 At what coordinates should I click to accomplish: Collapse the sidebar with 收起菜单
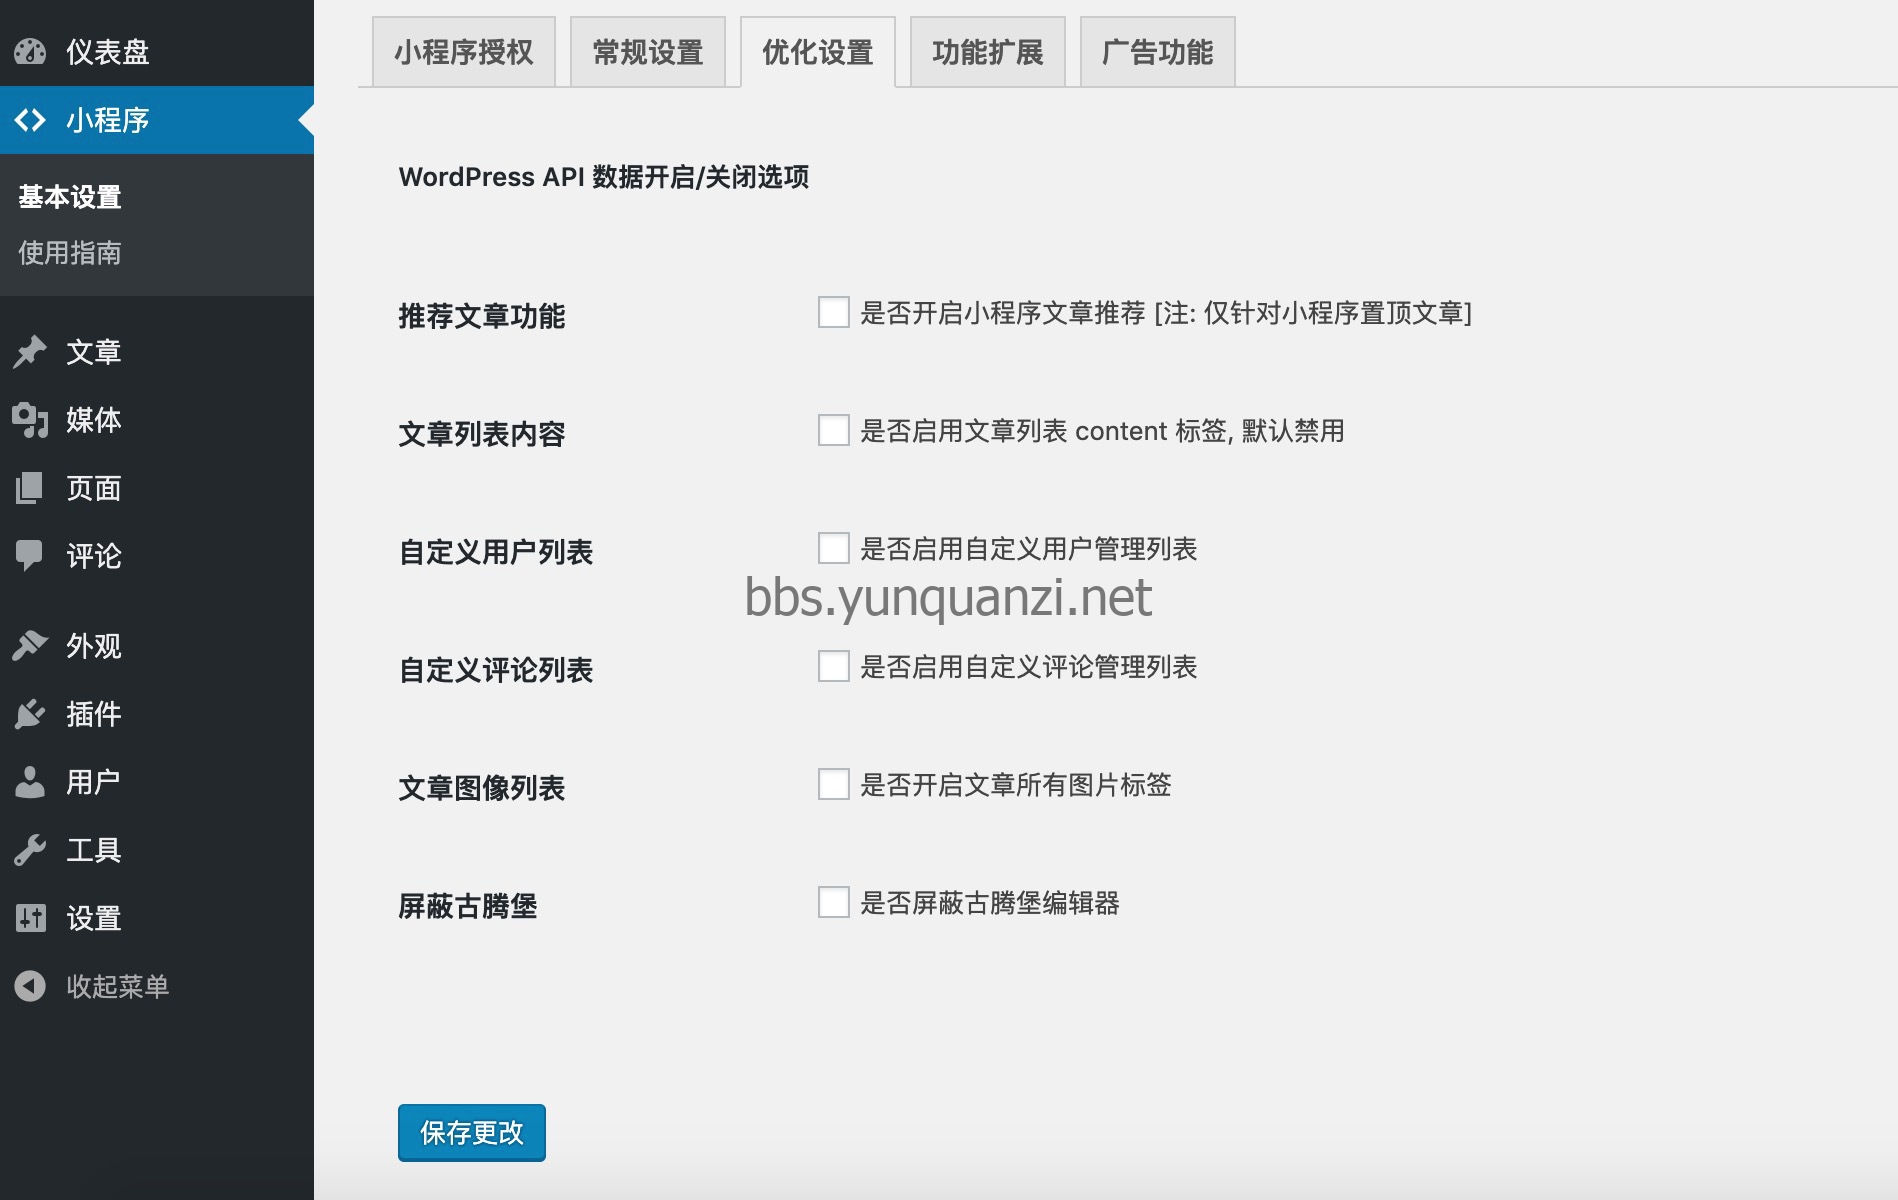pyautogui.click(x=116, y=986)
